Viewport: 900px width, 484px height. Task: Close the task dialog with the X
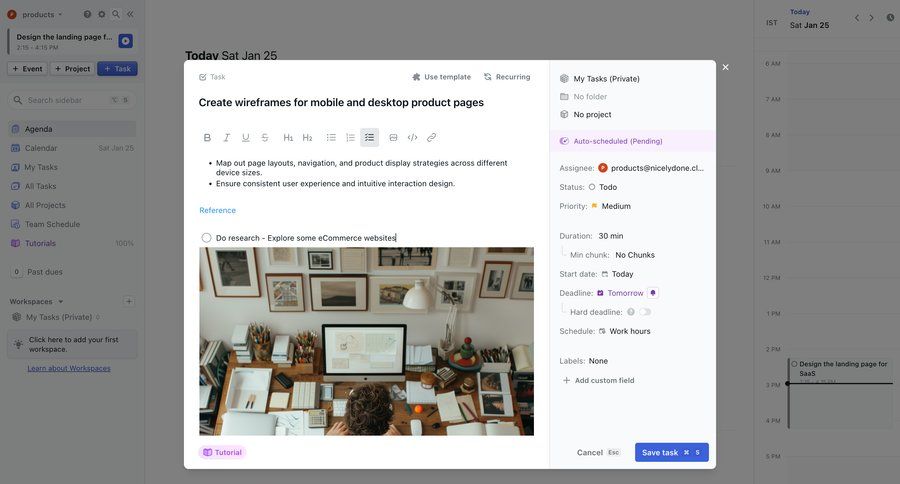[x=726, y=67]
